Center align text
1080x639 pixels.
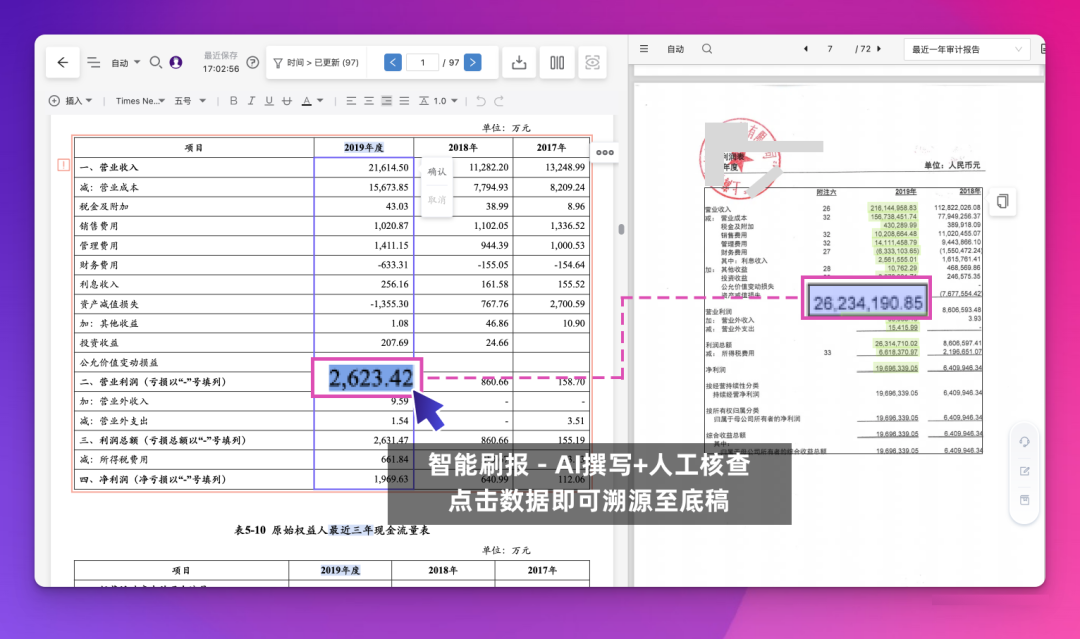click(x=369, y=101)
